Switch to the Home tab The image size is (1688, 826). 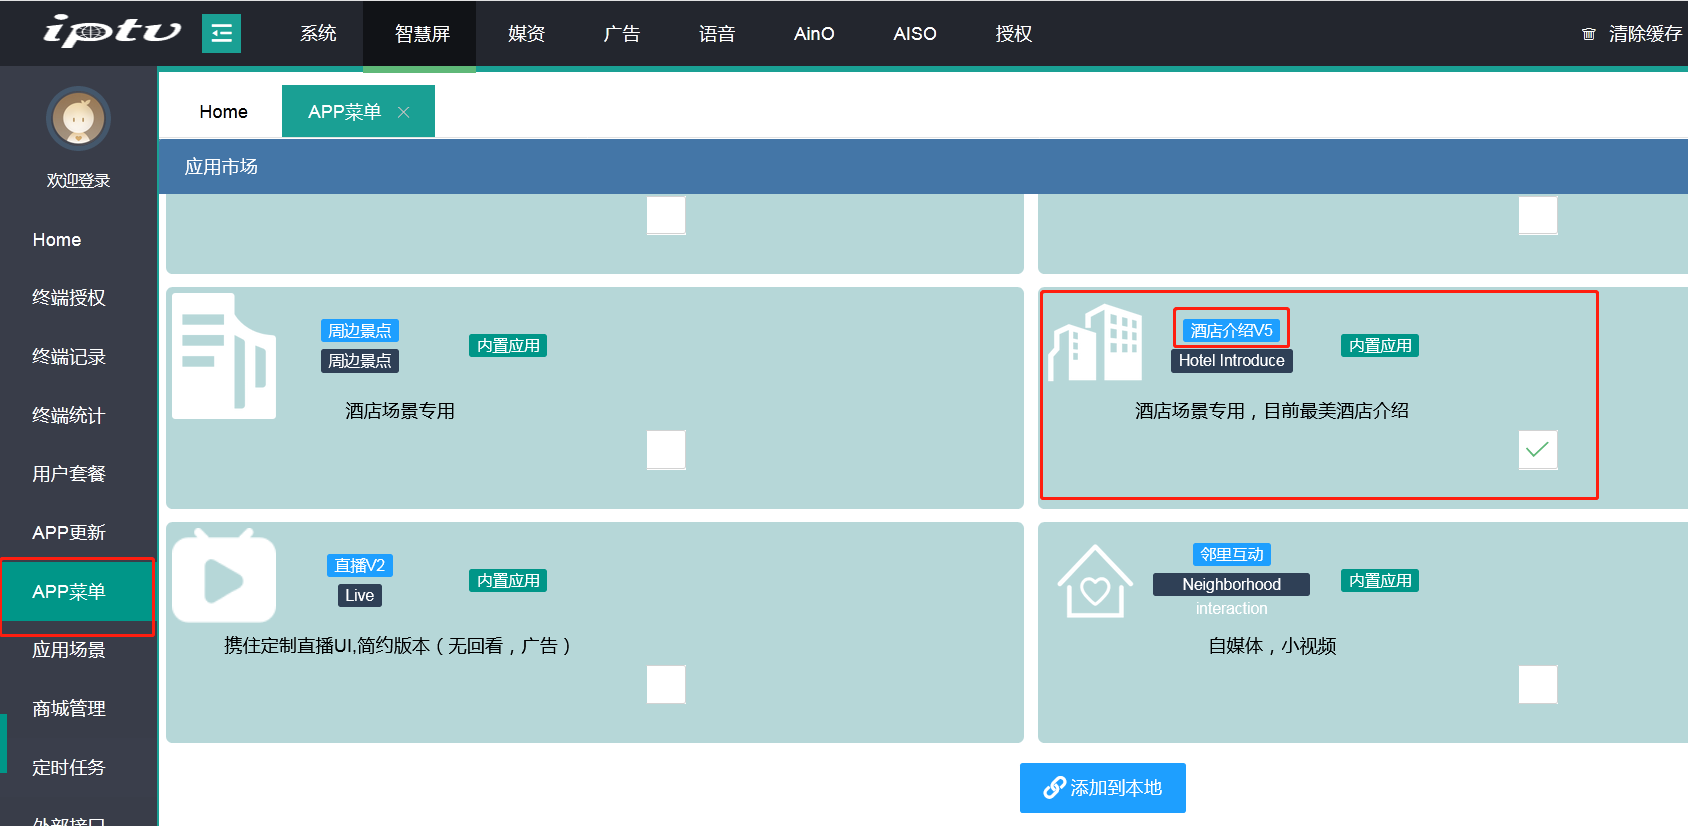223,112
